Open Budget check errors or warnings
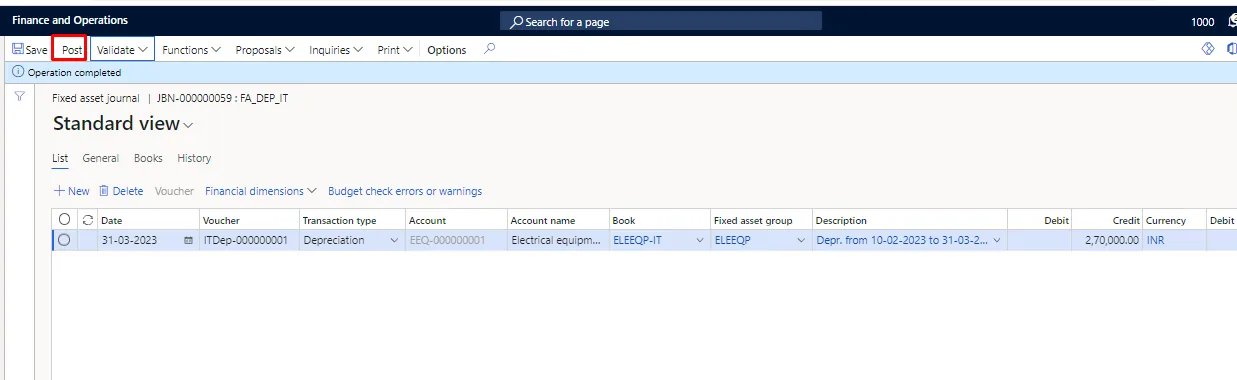This screenshot has width=1237, height=380. (x=405, y=191)
